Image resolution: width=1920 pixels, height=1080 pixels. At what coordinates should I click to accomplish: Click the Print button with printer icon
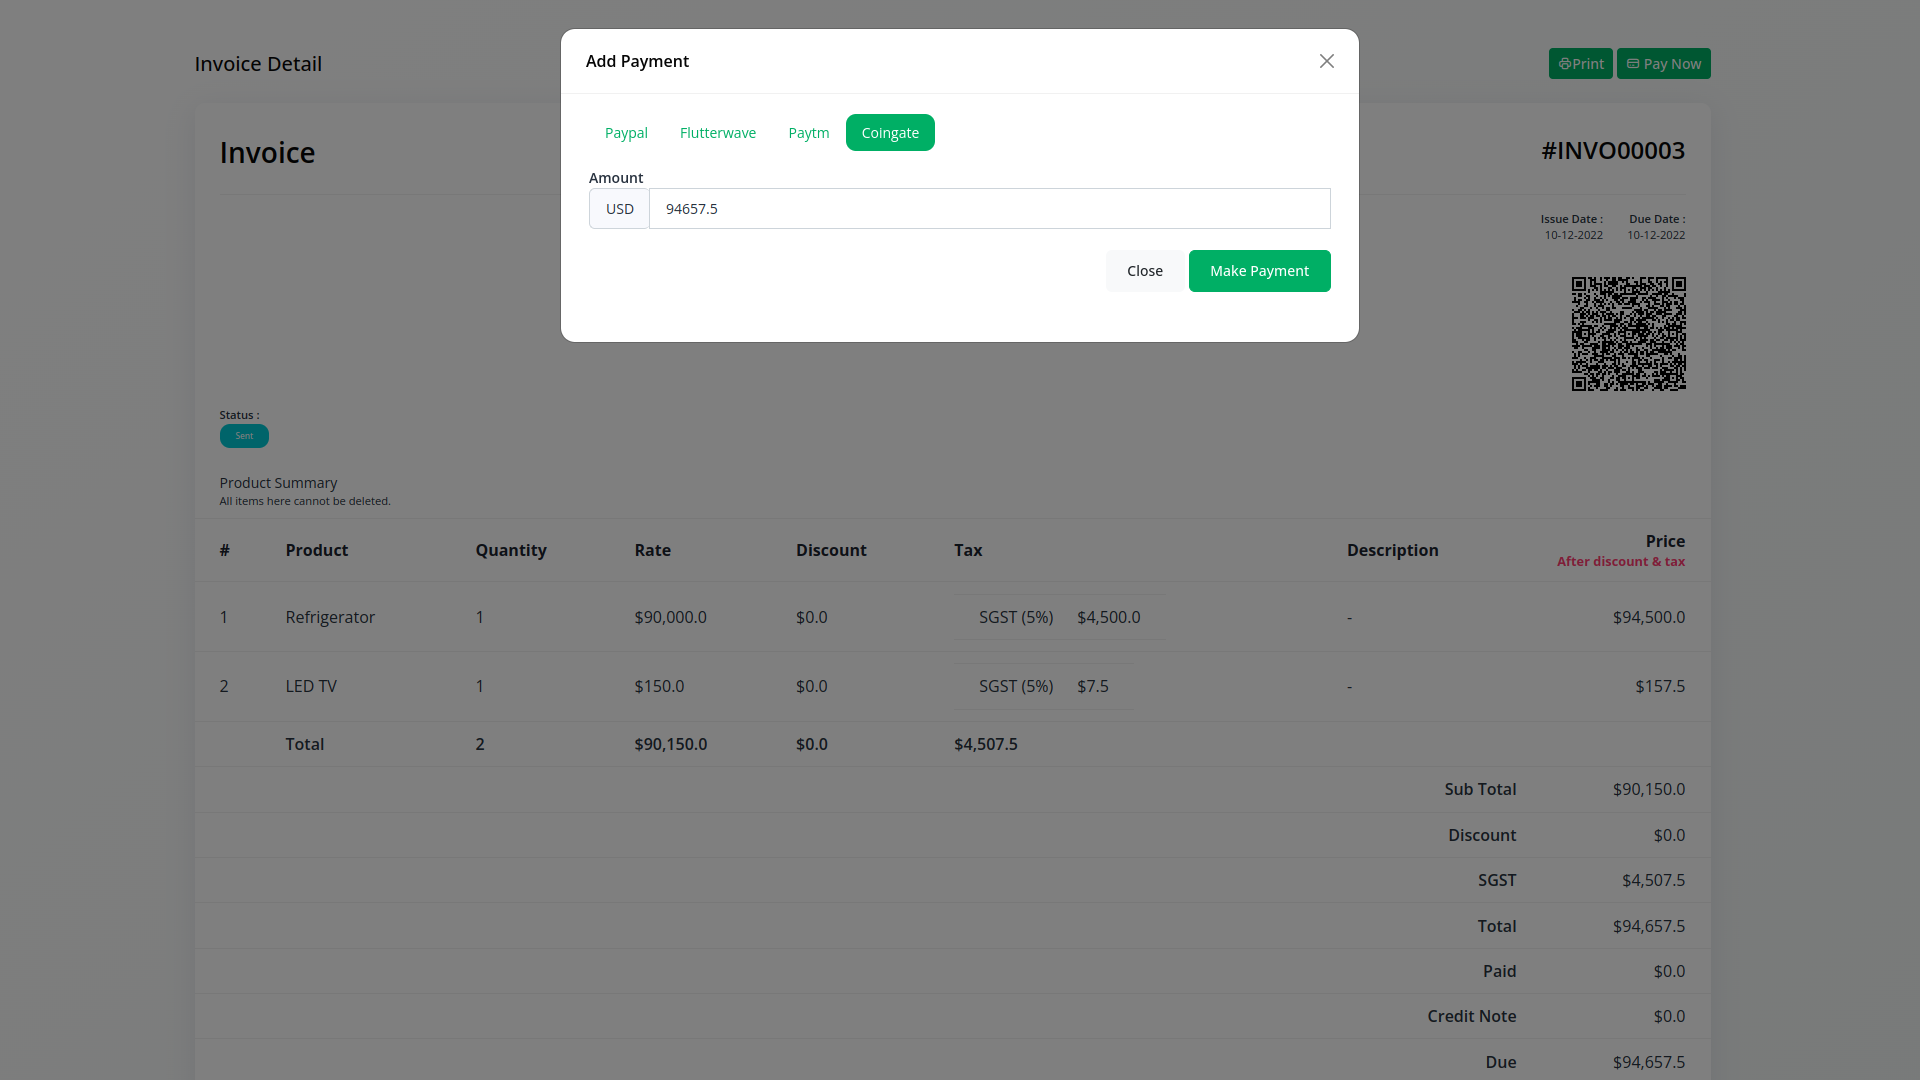(x=1580, y=64)
